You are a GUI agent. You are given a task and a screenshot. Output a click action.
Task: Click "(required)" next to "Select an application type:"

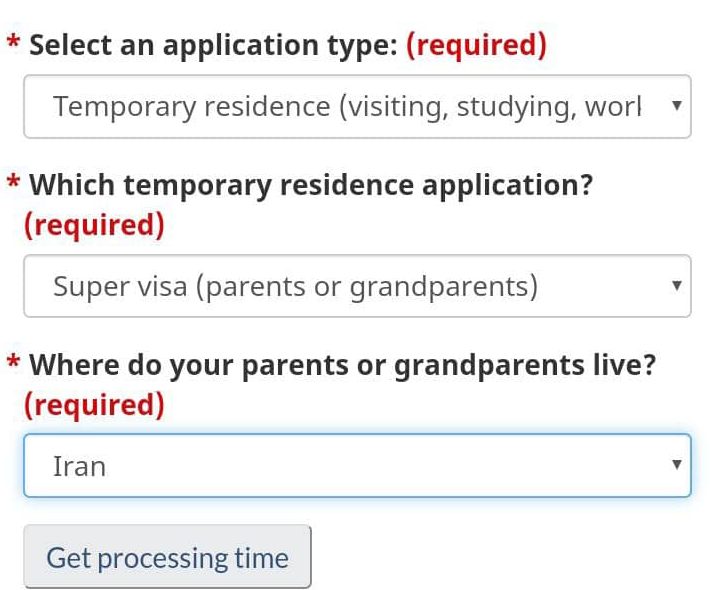click(x=476, y=45)
